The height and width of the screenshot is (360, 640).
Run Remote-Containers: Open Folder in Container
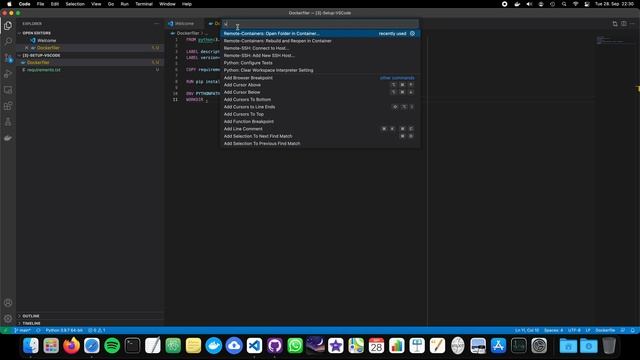[x=320, y=33]
